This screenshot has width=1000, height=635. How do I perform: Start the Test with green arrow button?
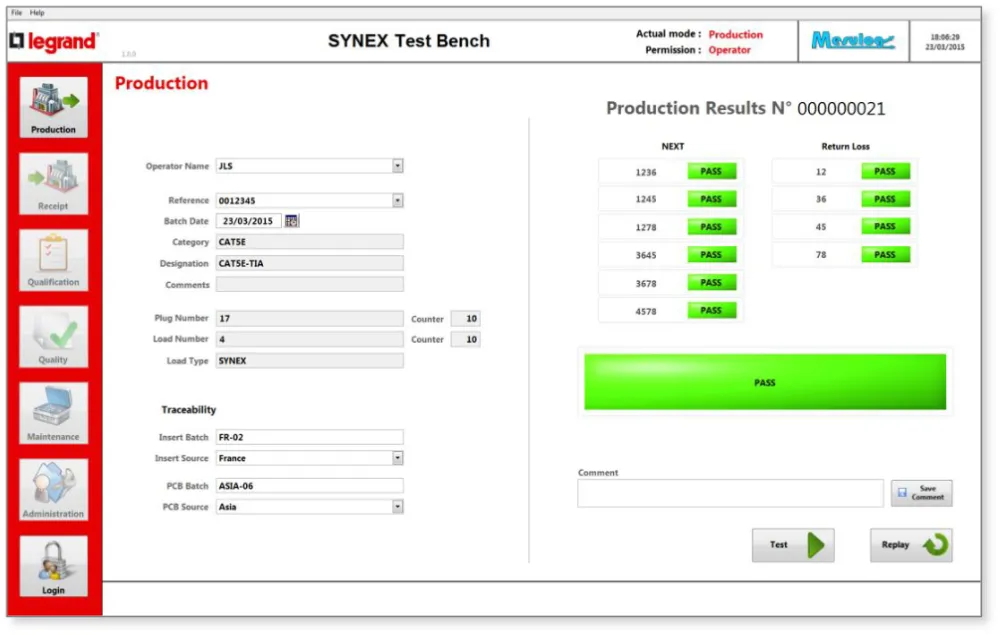coord(793,545)
